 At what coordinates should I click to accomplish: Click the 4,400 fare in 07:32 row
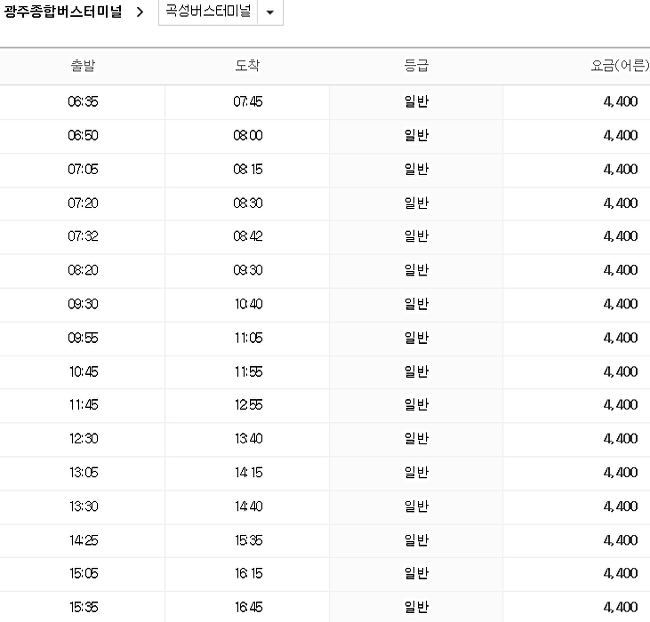tap(621, 236)
